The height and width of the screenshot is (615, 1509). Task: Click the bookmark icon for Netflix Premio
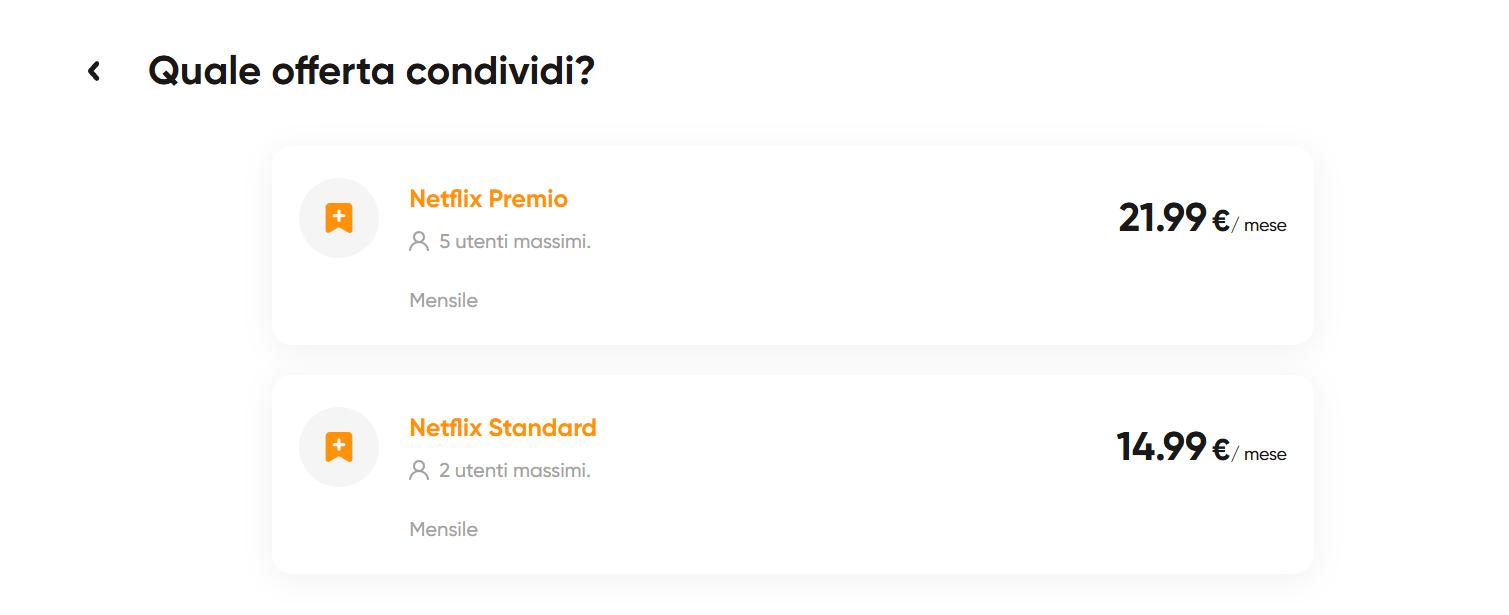pos(339,218)
